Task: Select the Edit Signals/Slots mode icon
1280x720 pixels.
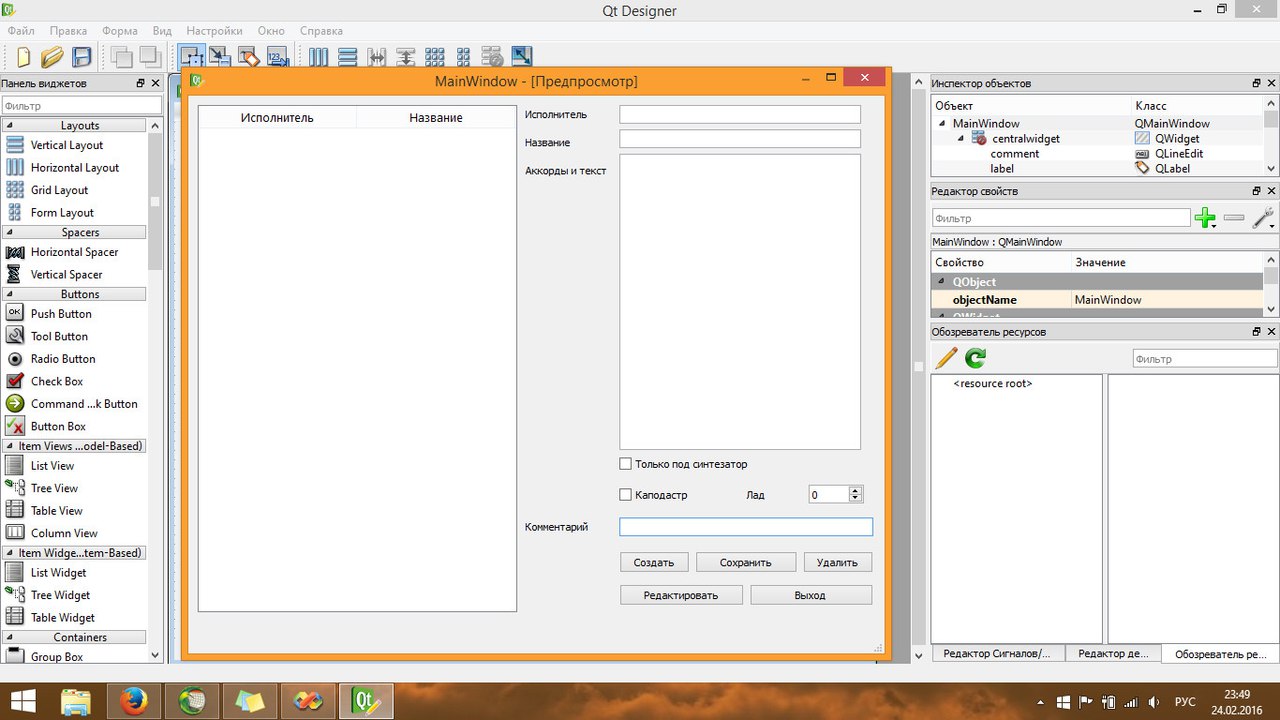Action: pos(220,57)
